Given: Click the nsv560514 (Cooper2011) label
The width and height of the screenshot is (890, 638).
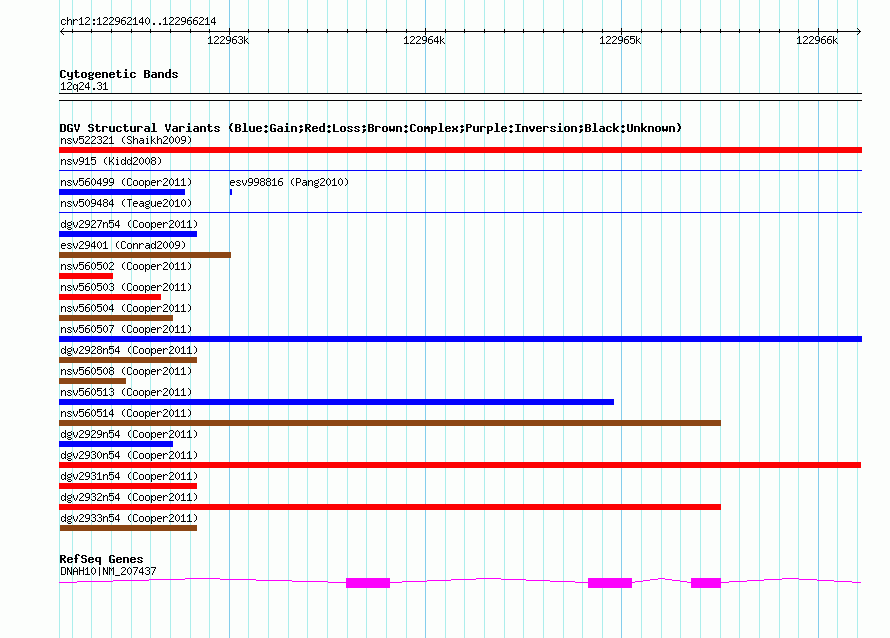Looking at the screenshot, I should click(x=126, y=413).
